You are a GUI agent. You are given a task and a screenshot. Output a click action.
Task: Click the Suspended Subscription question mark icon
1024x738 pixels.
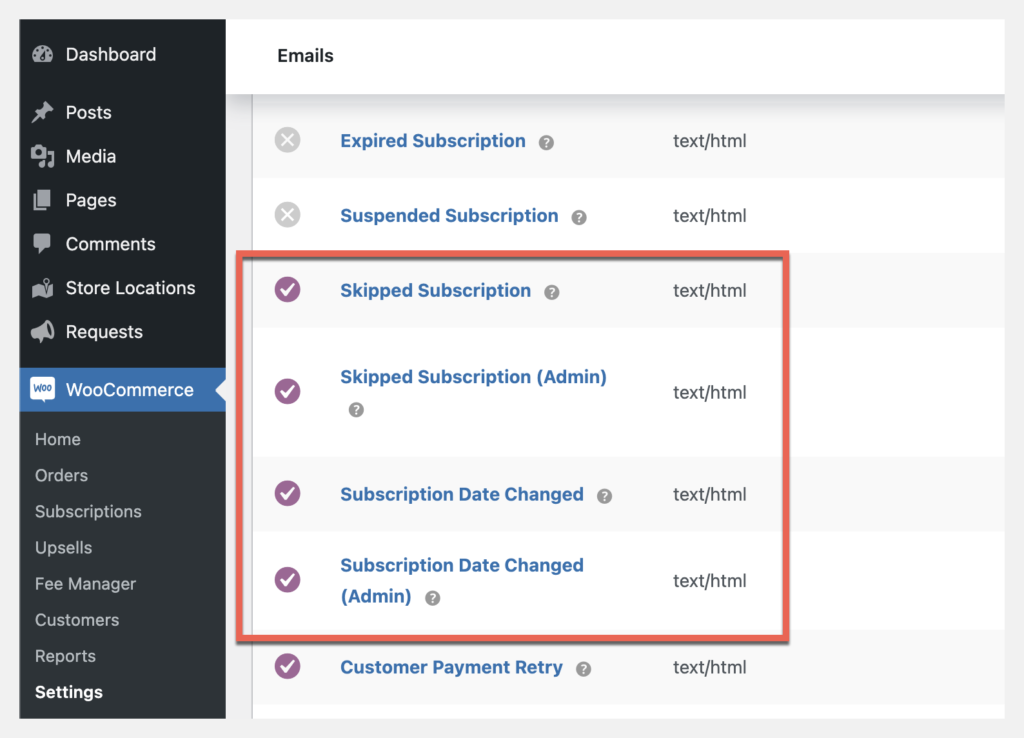click(x=579, y=216)
